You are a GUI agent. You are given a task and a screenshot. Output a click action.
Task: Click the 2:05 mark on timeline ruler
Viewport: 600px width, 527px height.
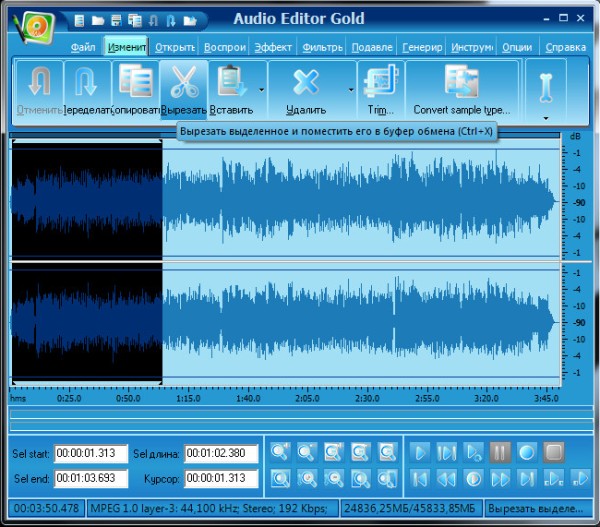click(x=308, y=398)
